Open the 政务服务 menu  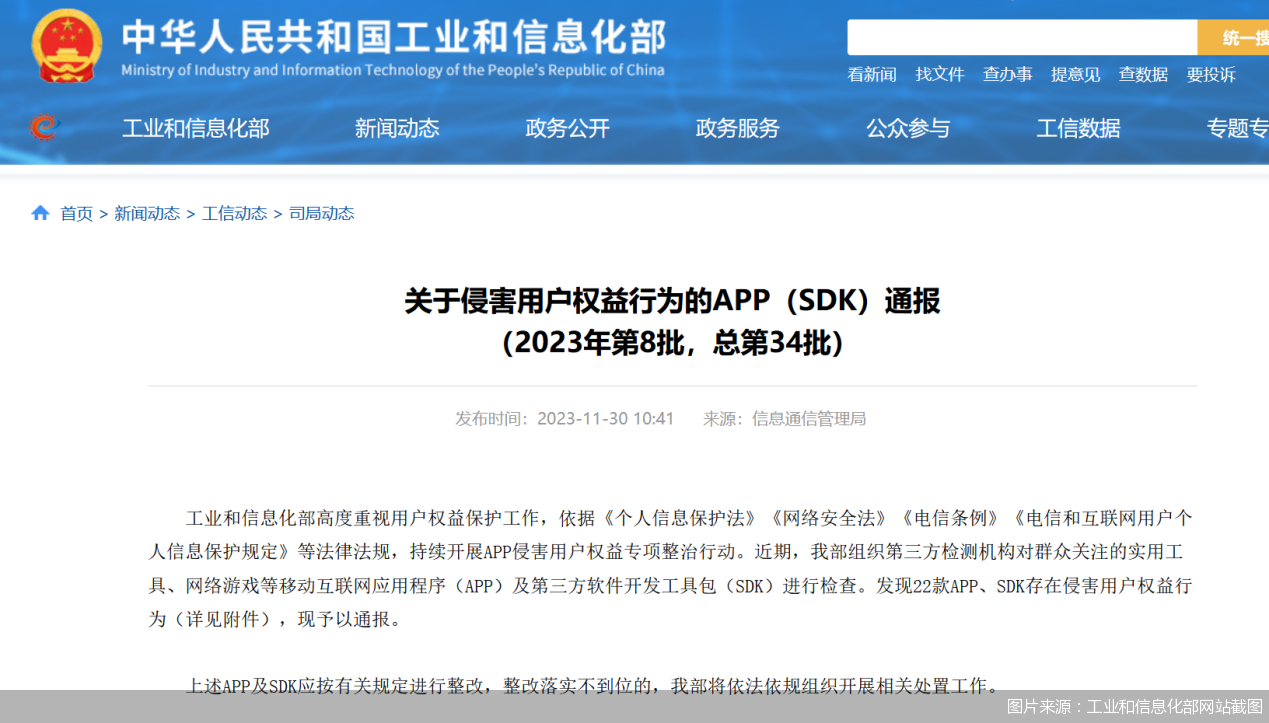(737, 128)
